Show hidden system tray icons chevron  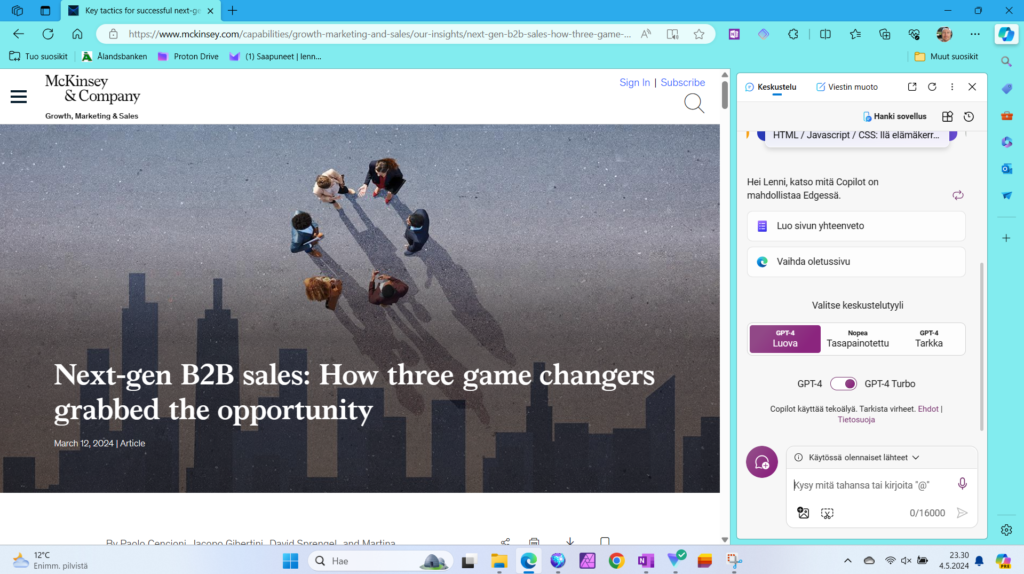point(848,560)
